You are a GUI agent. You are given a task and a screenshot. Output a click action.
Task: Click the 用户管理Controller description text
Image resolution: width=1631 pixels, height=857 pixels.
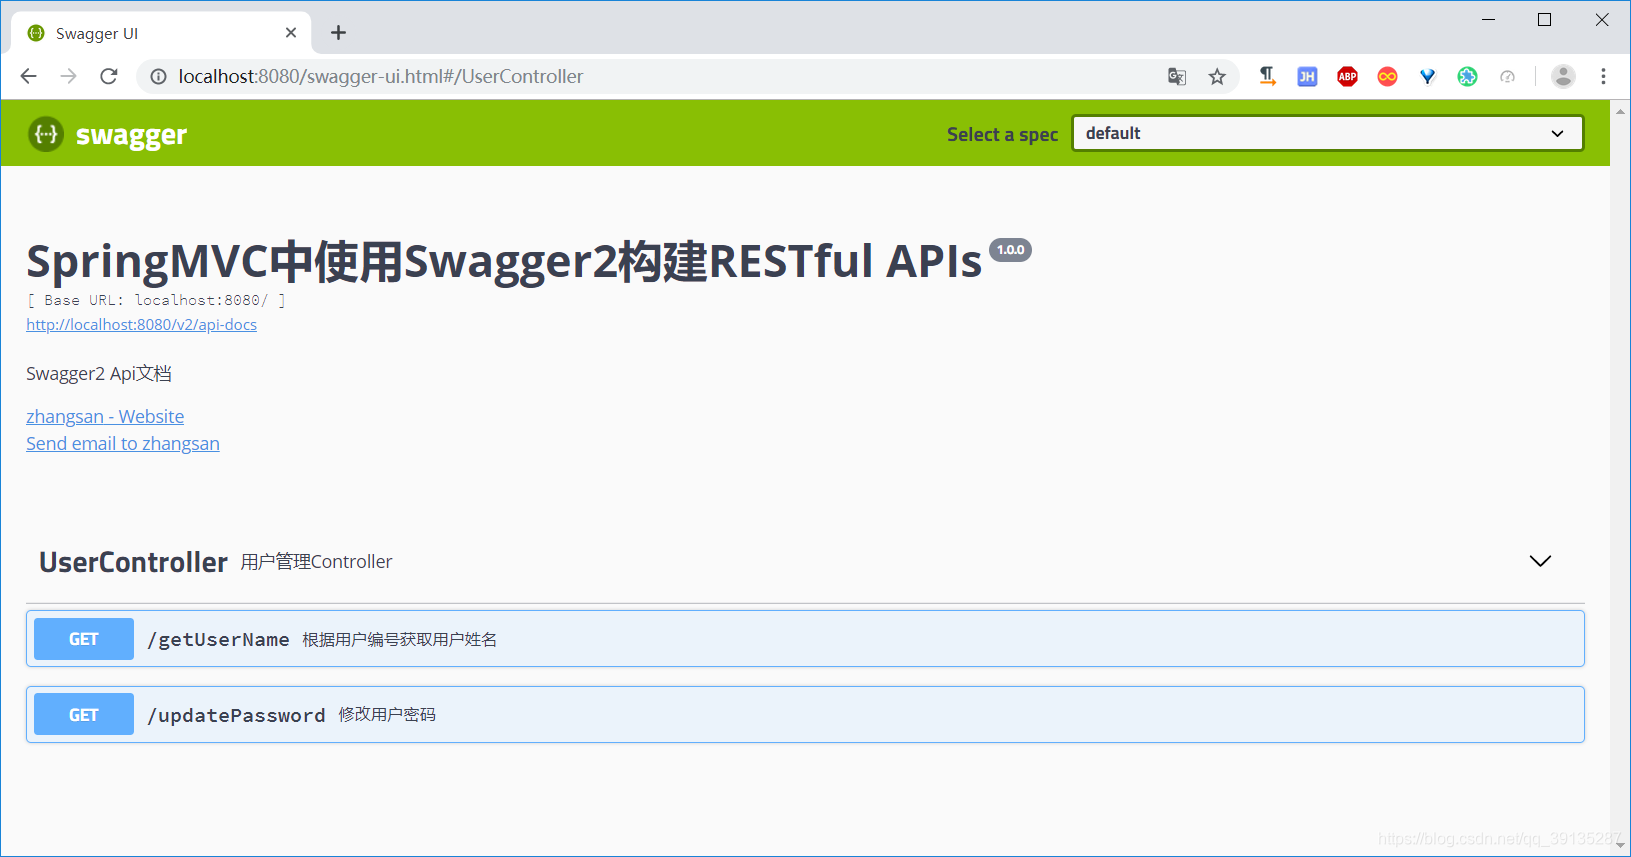click(316, 562)
